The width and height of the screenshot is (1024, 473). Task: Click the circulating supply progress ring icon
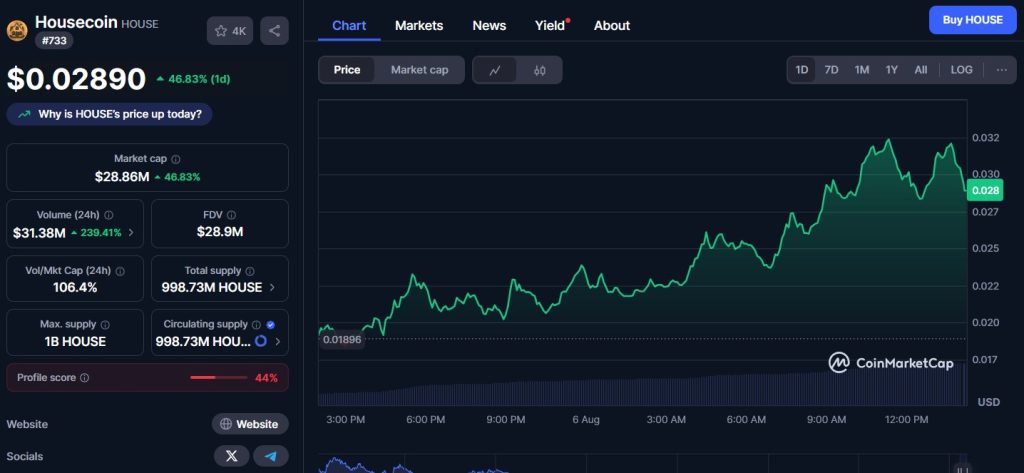(261, 341)
